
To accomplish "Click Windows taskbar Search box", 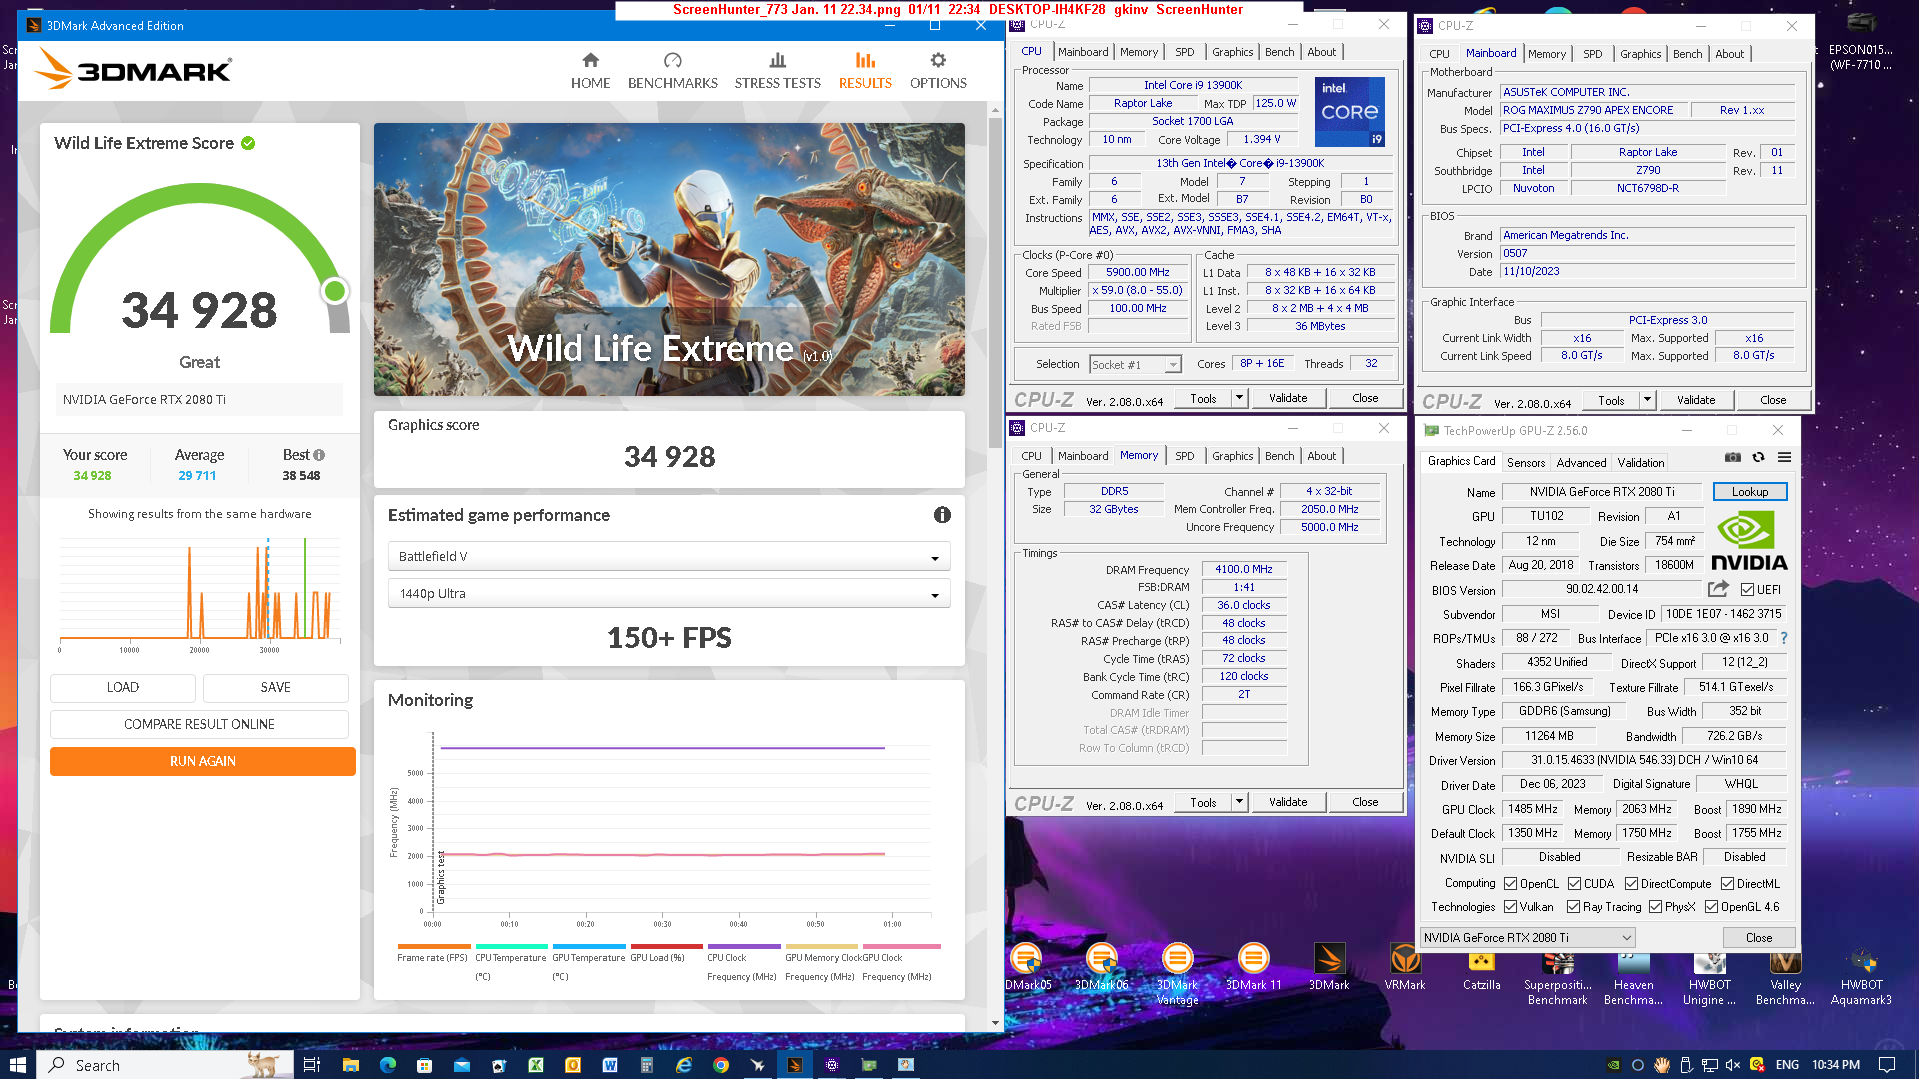I will tap(166, 1065).
